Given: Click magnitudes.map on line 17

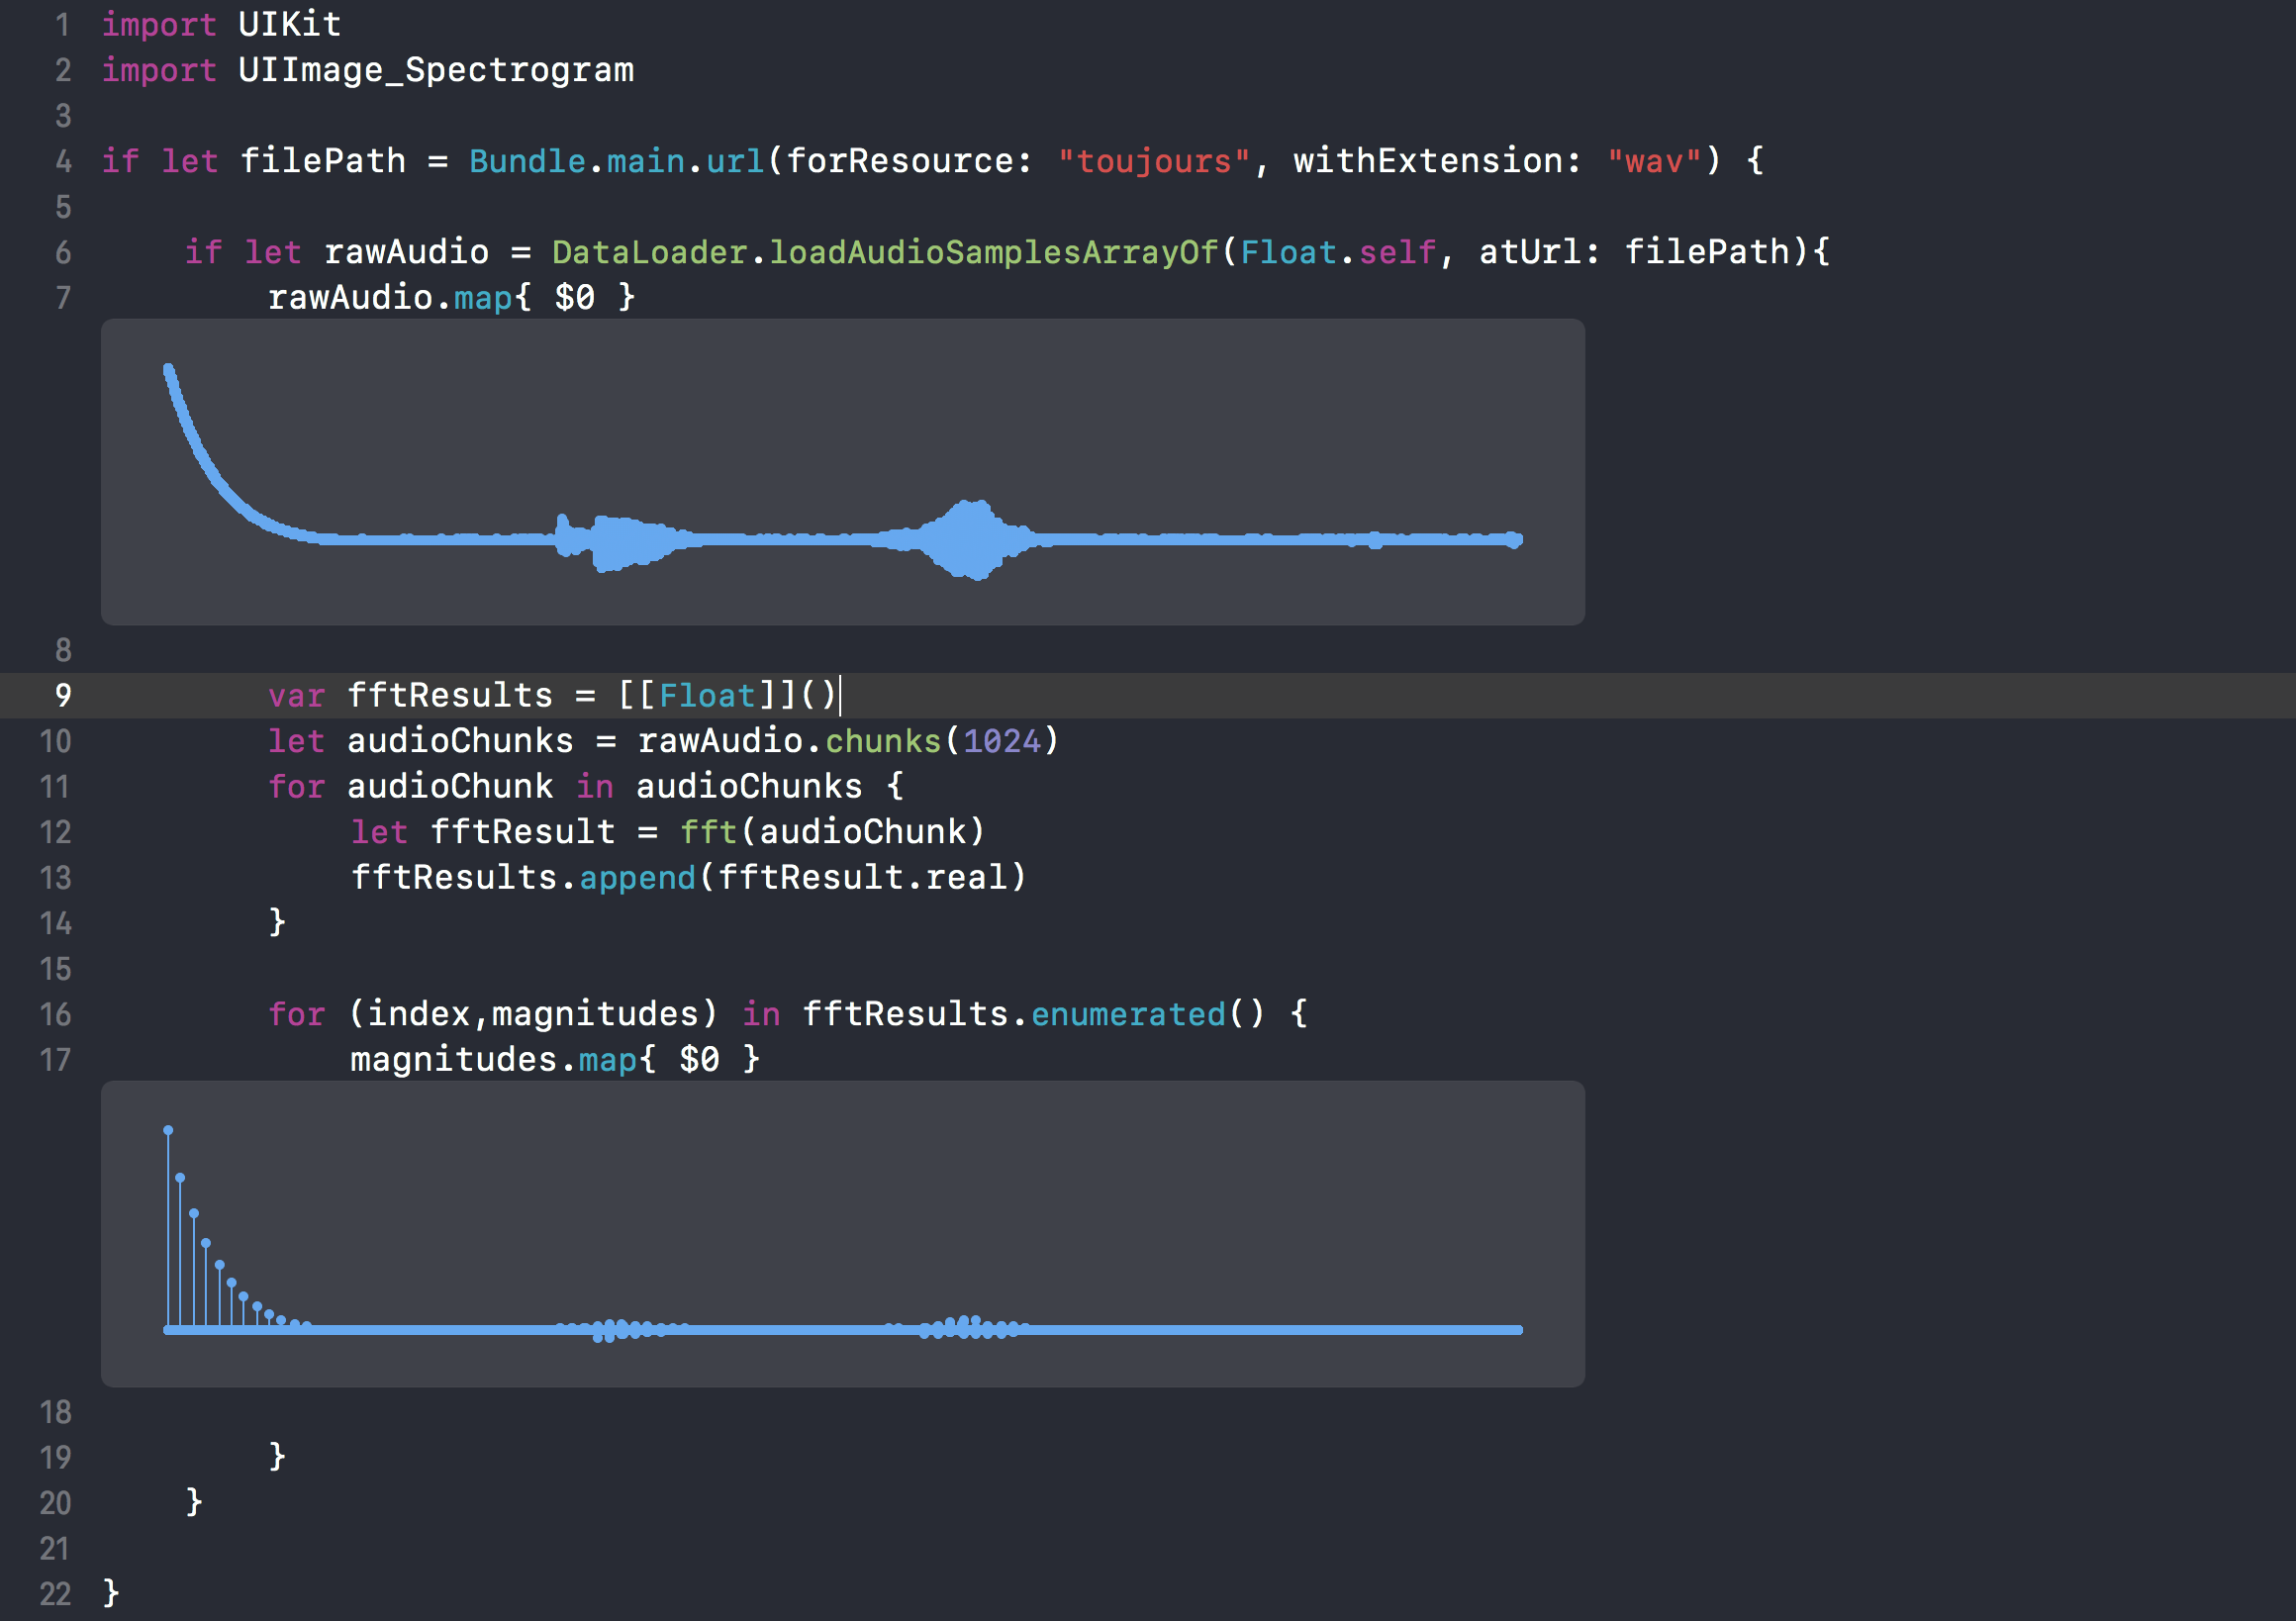Looking at the screenshot, I should 493,1059.
